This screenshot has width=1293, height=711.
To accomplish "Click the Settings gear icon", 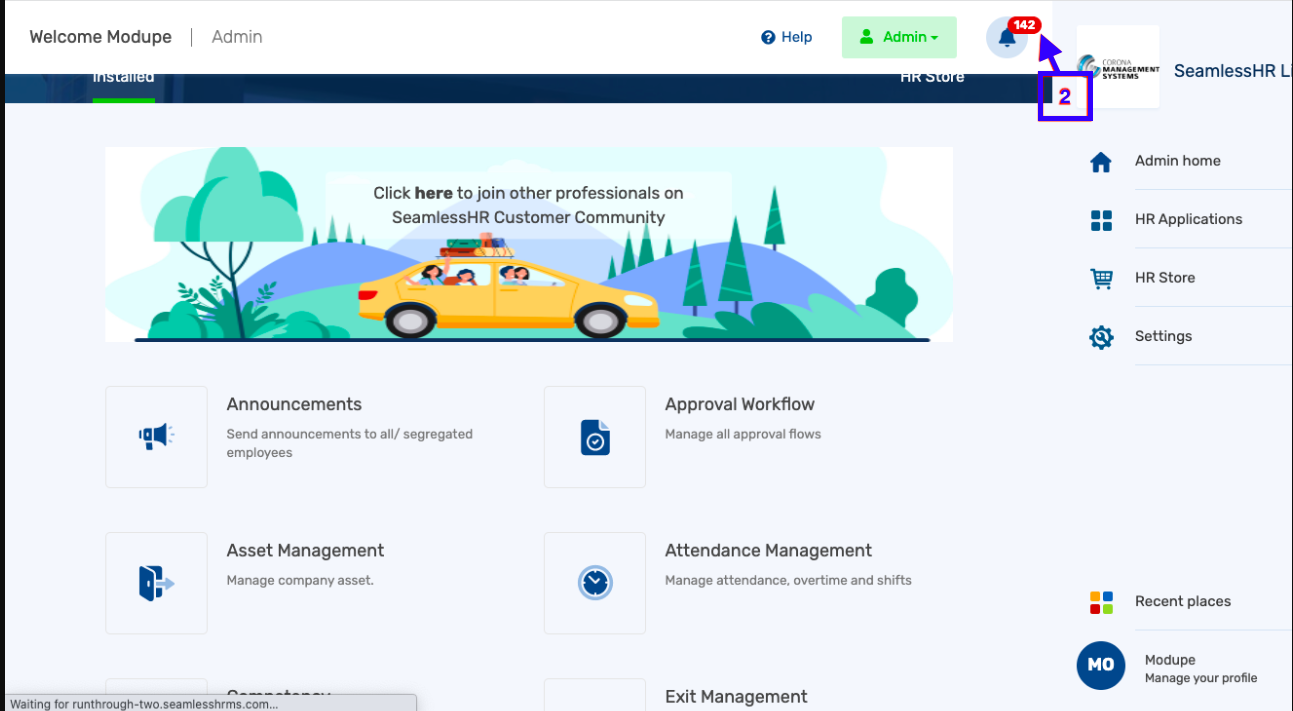I will (x=1101, y=337).
